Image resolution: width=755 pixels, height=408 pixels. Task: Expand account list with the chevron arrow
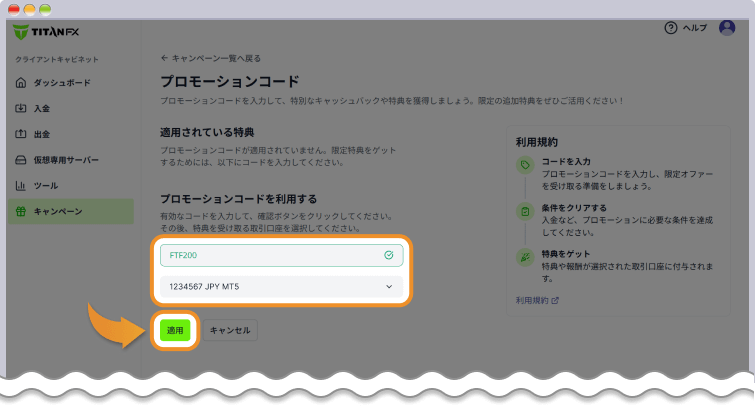[389, 287]
